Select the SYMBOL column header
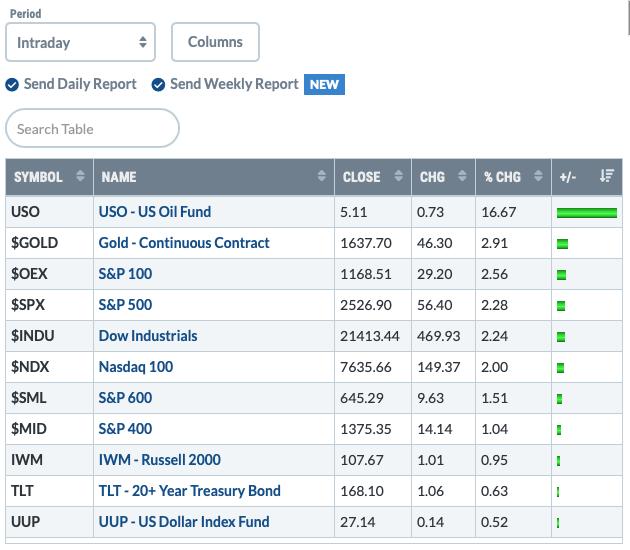 pyautogui.click(x=49, y=177)
